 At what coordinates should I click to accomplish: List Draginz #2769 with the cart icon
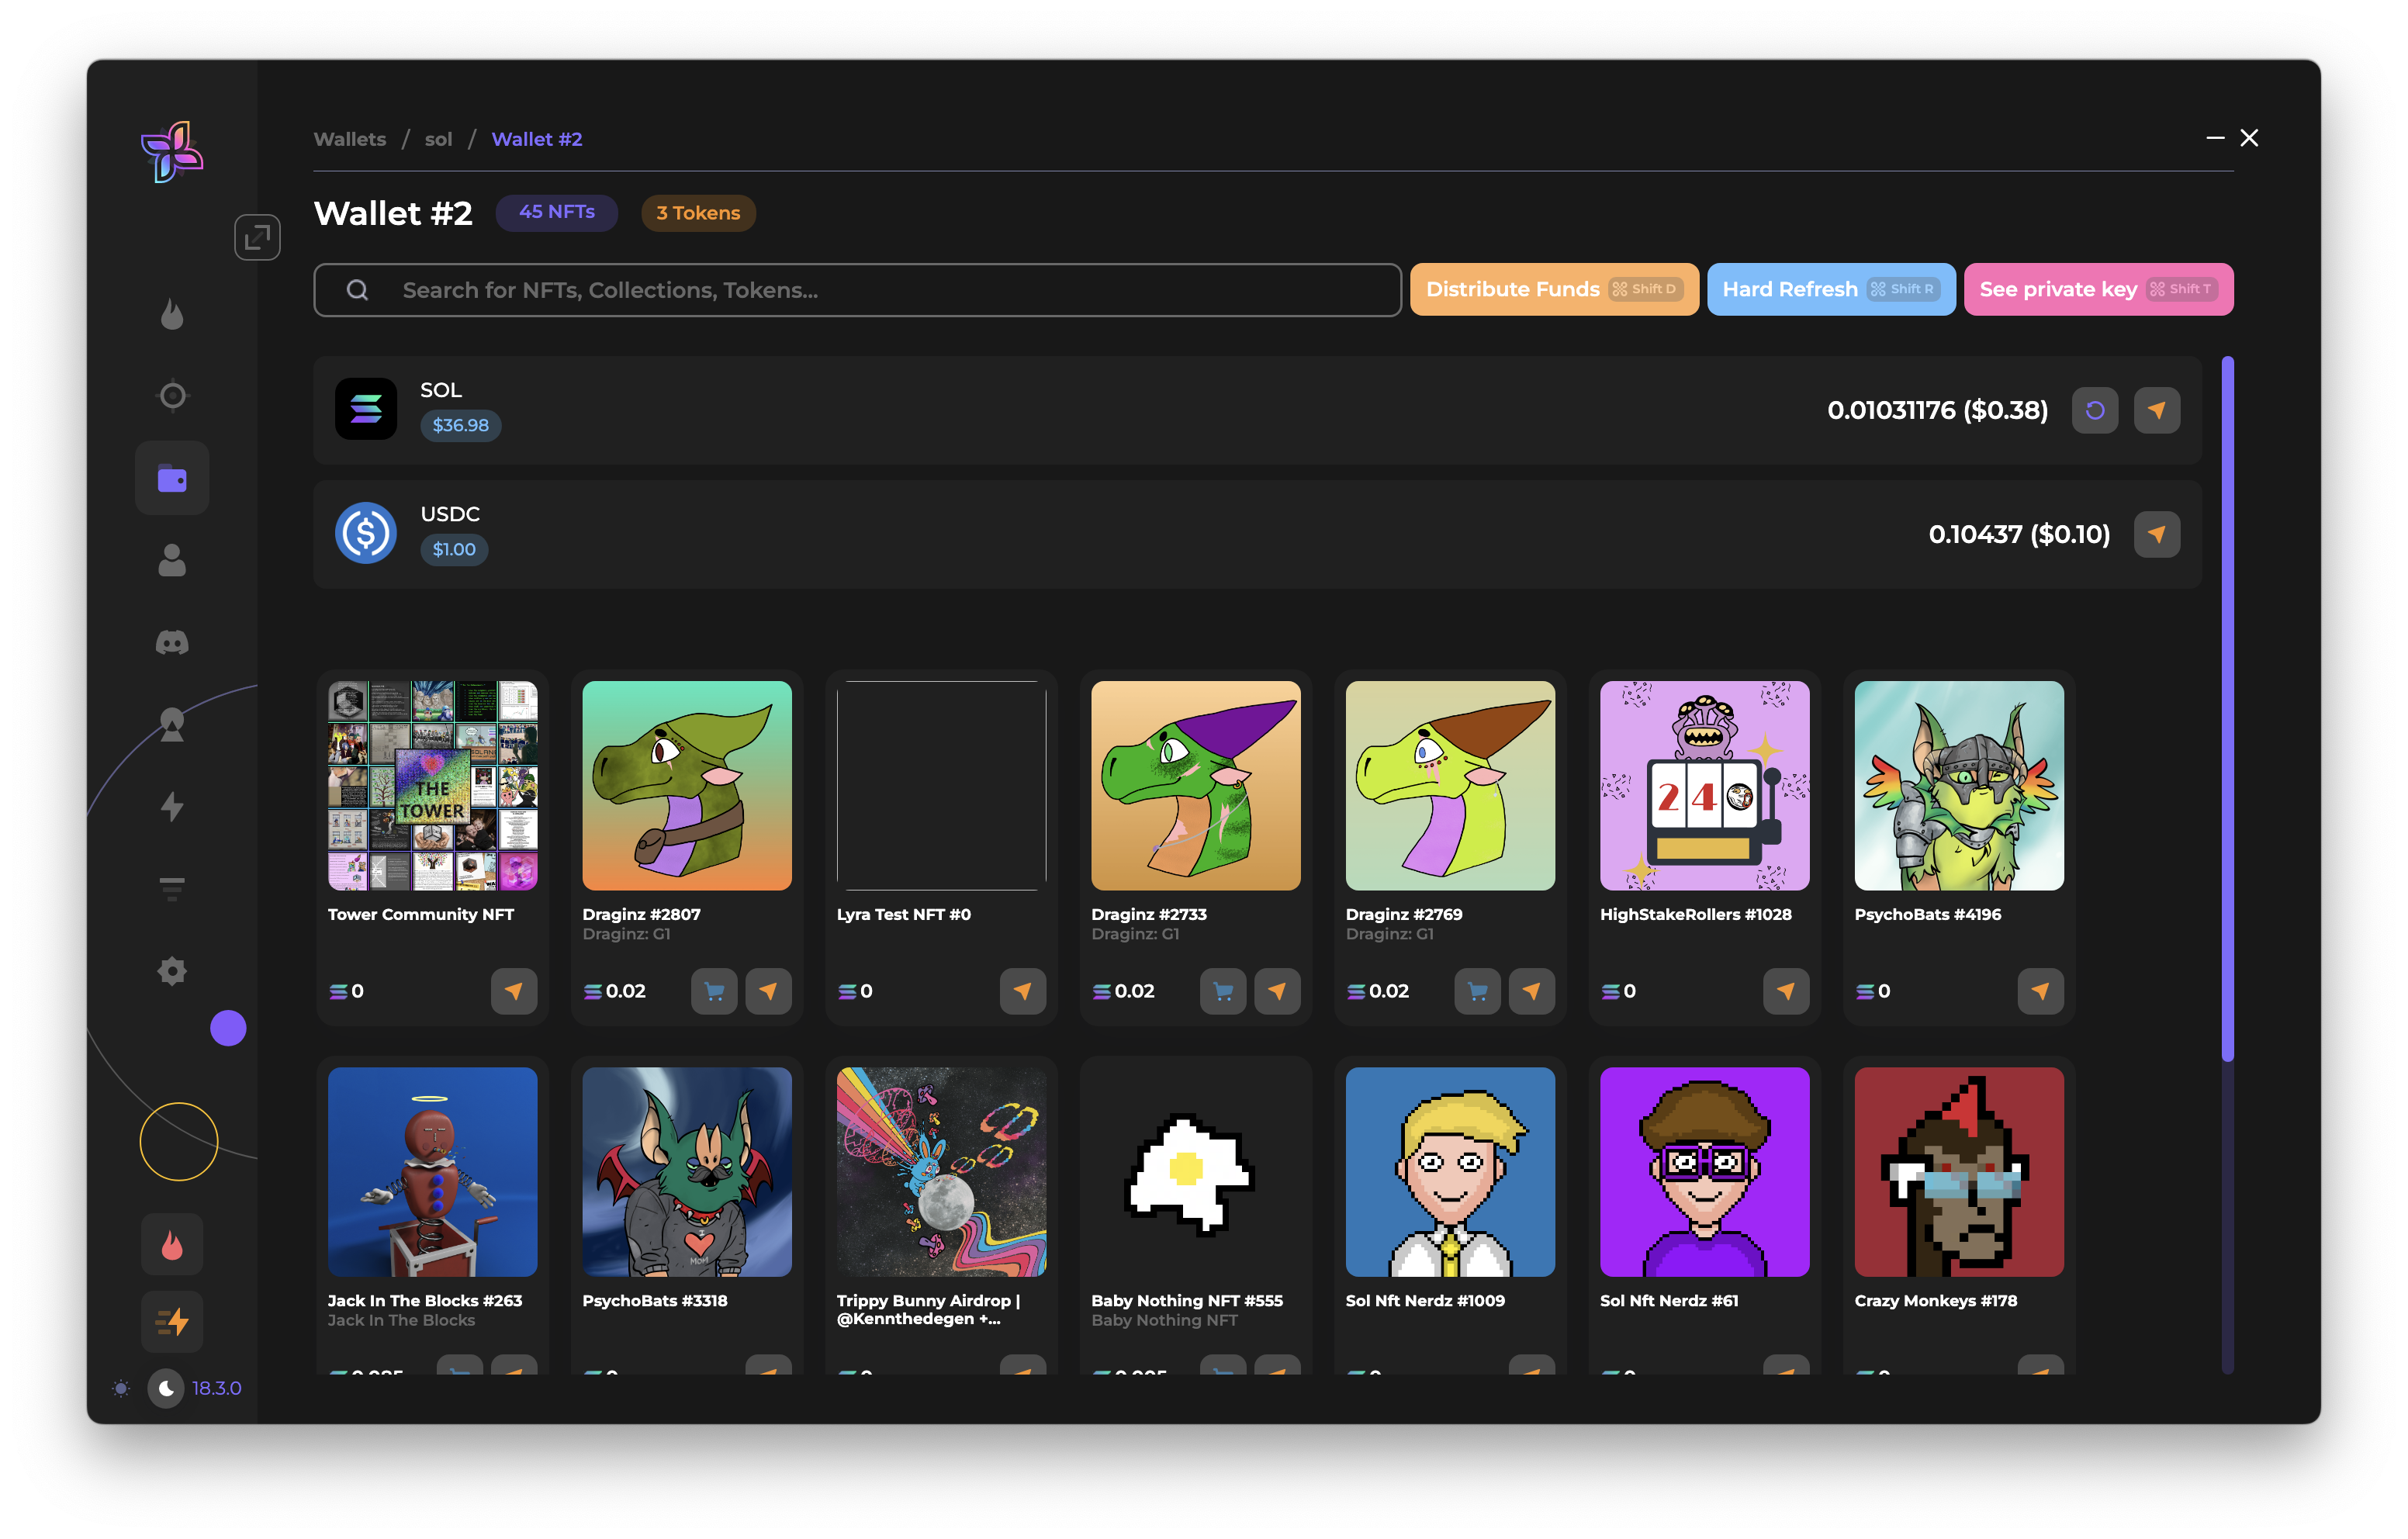[x=1477, y=991]
